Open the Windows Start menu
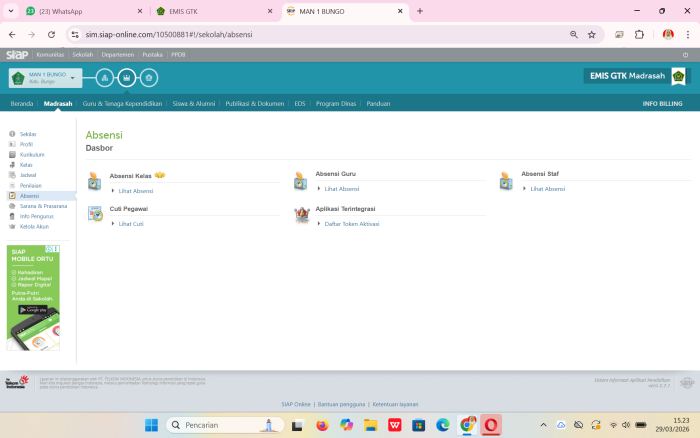This screenshot has height=438, width=700. tap(151, 425)
